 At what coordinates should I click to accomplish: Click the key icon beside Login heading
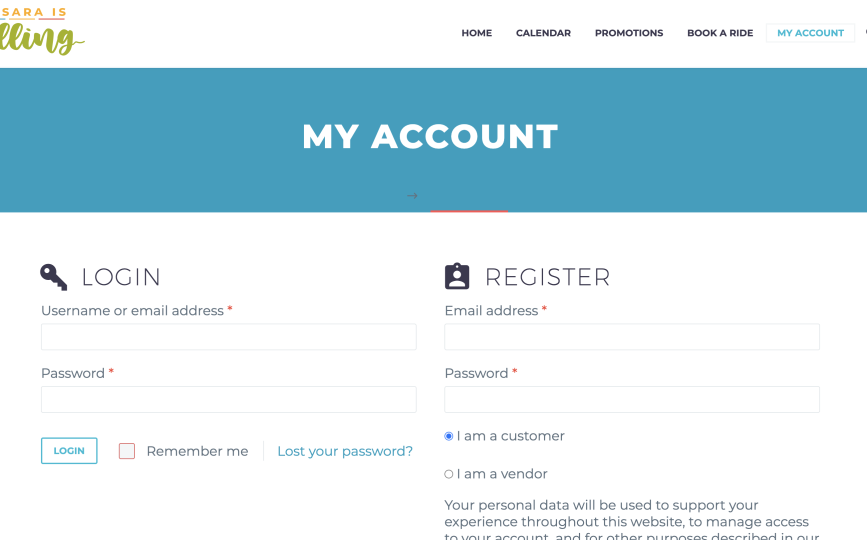(x=54, y=277)
